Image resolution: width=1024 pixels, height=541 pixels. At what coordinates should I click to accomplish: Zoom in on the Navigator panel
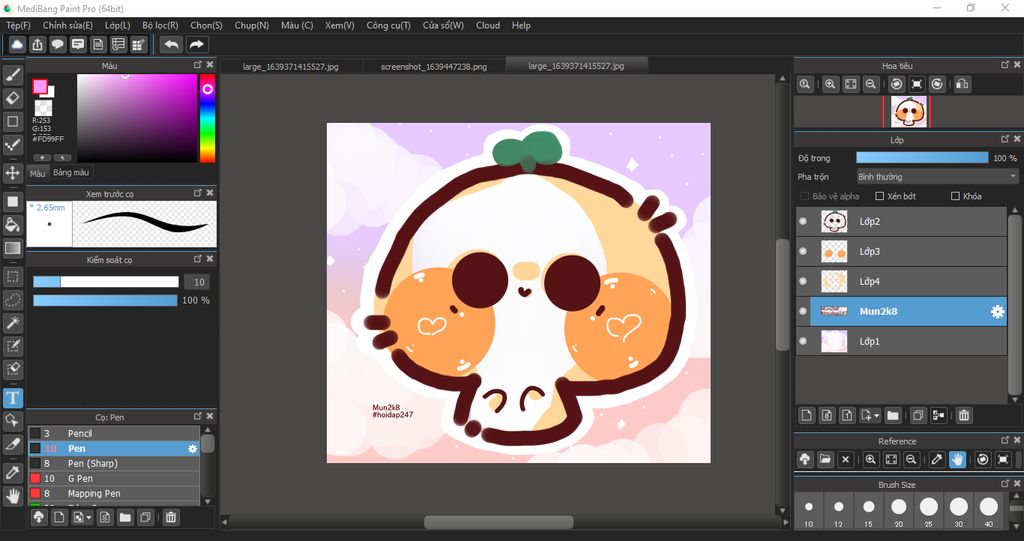tap(830, 84)
